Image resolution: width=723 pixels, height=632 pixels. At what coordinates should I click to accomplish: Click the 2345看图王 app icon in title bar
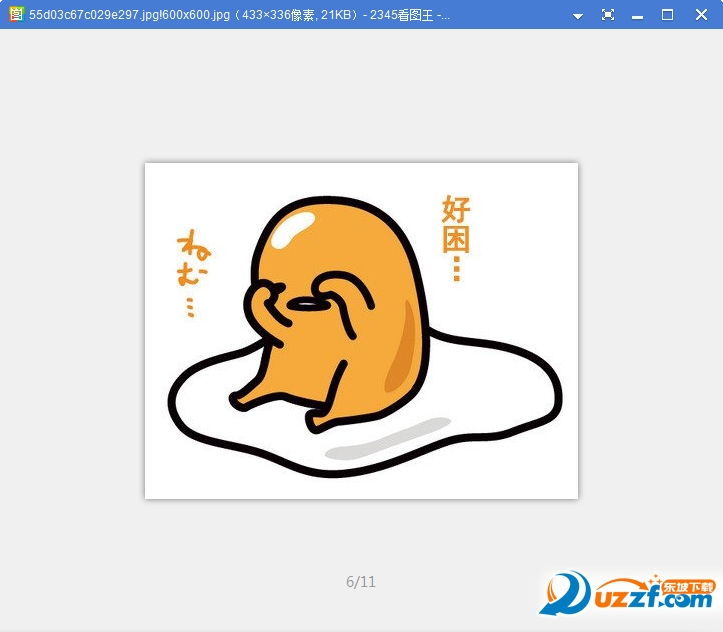click(x=16, y=14)
